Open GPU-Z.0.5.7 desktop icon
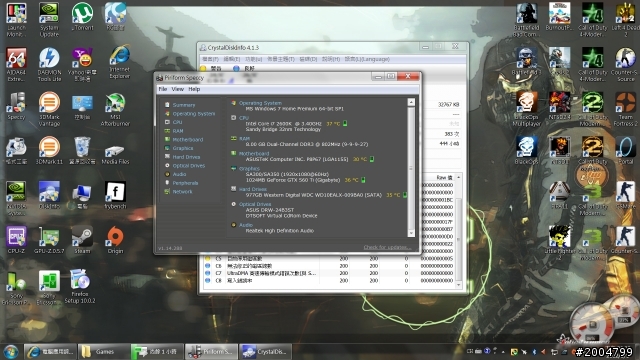 (x=49, y=240)
